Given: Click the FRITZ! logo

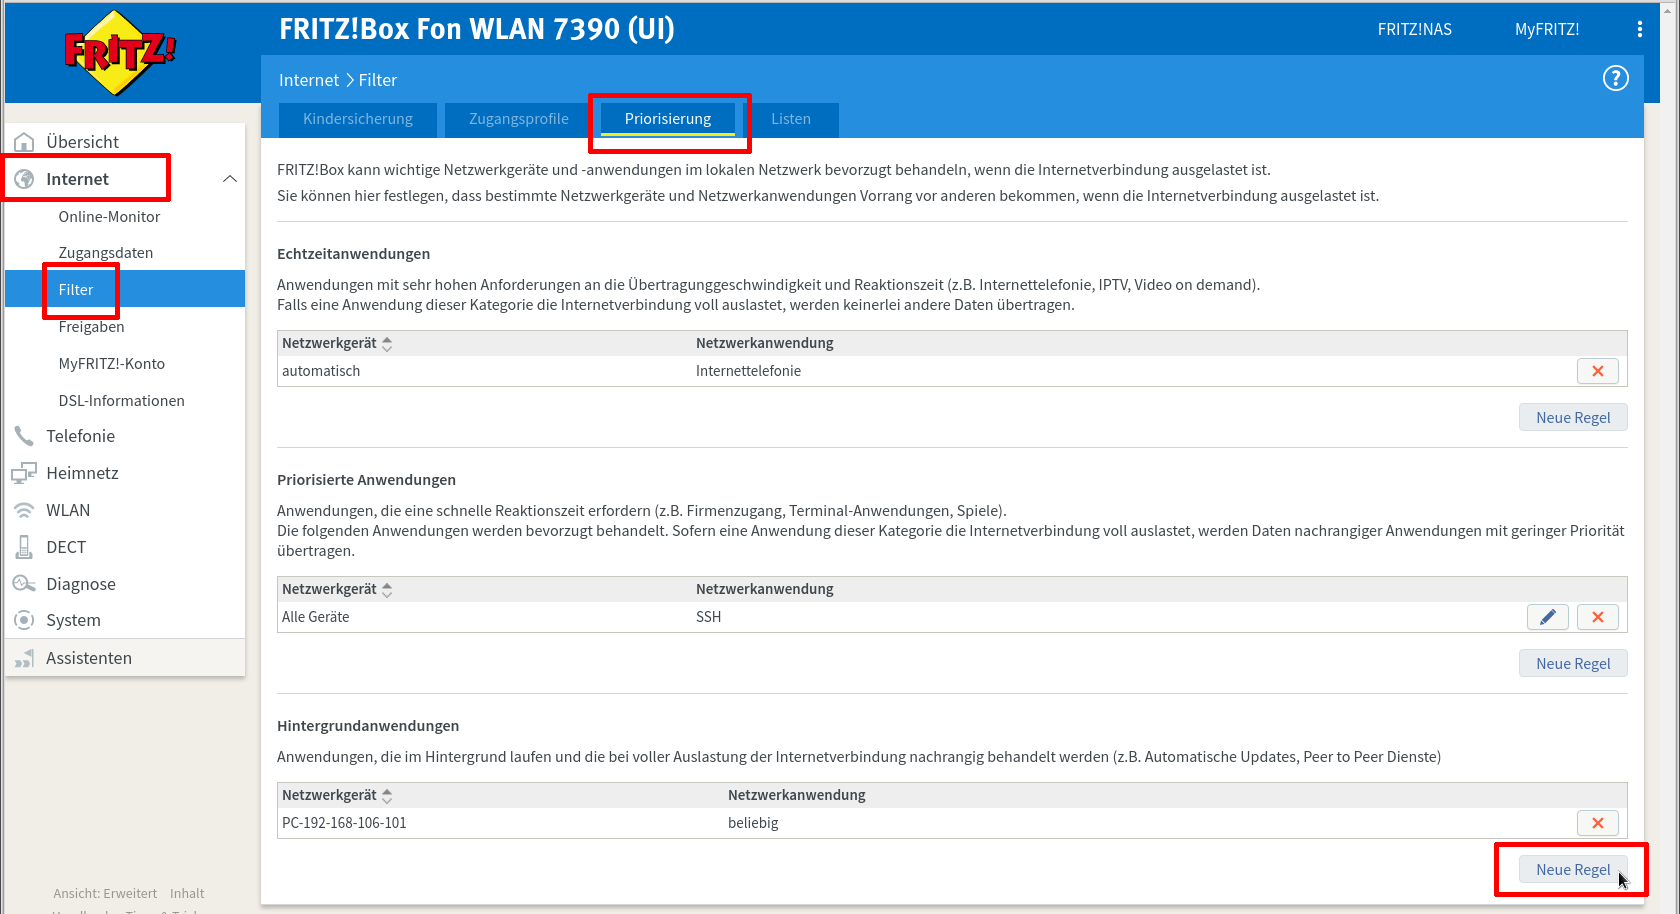Looking at the screenshot, I should click(120, 52).
